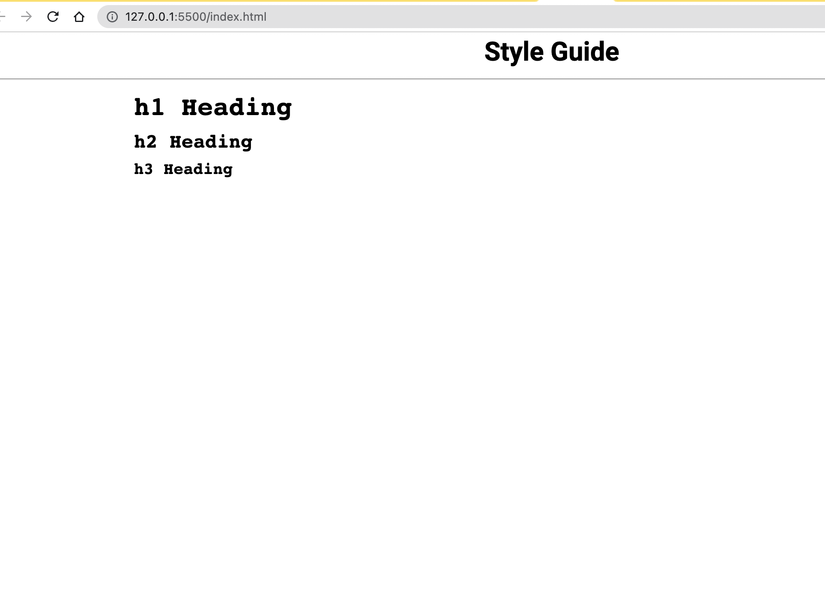Click the Style Guide page title
825x606 pixels.
[551, 52]
